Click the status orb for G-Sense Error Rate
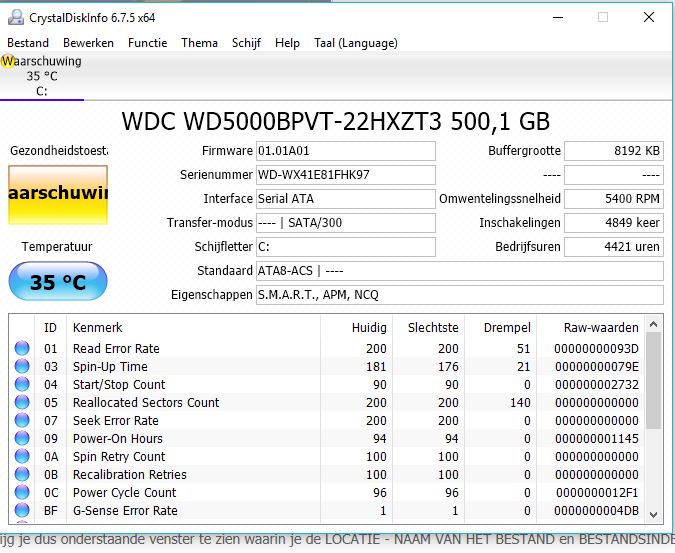 pyautogui.click(x=22, y=510)
